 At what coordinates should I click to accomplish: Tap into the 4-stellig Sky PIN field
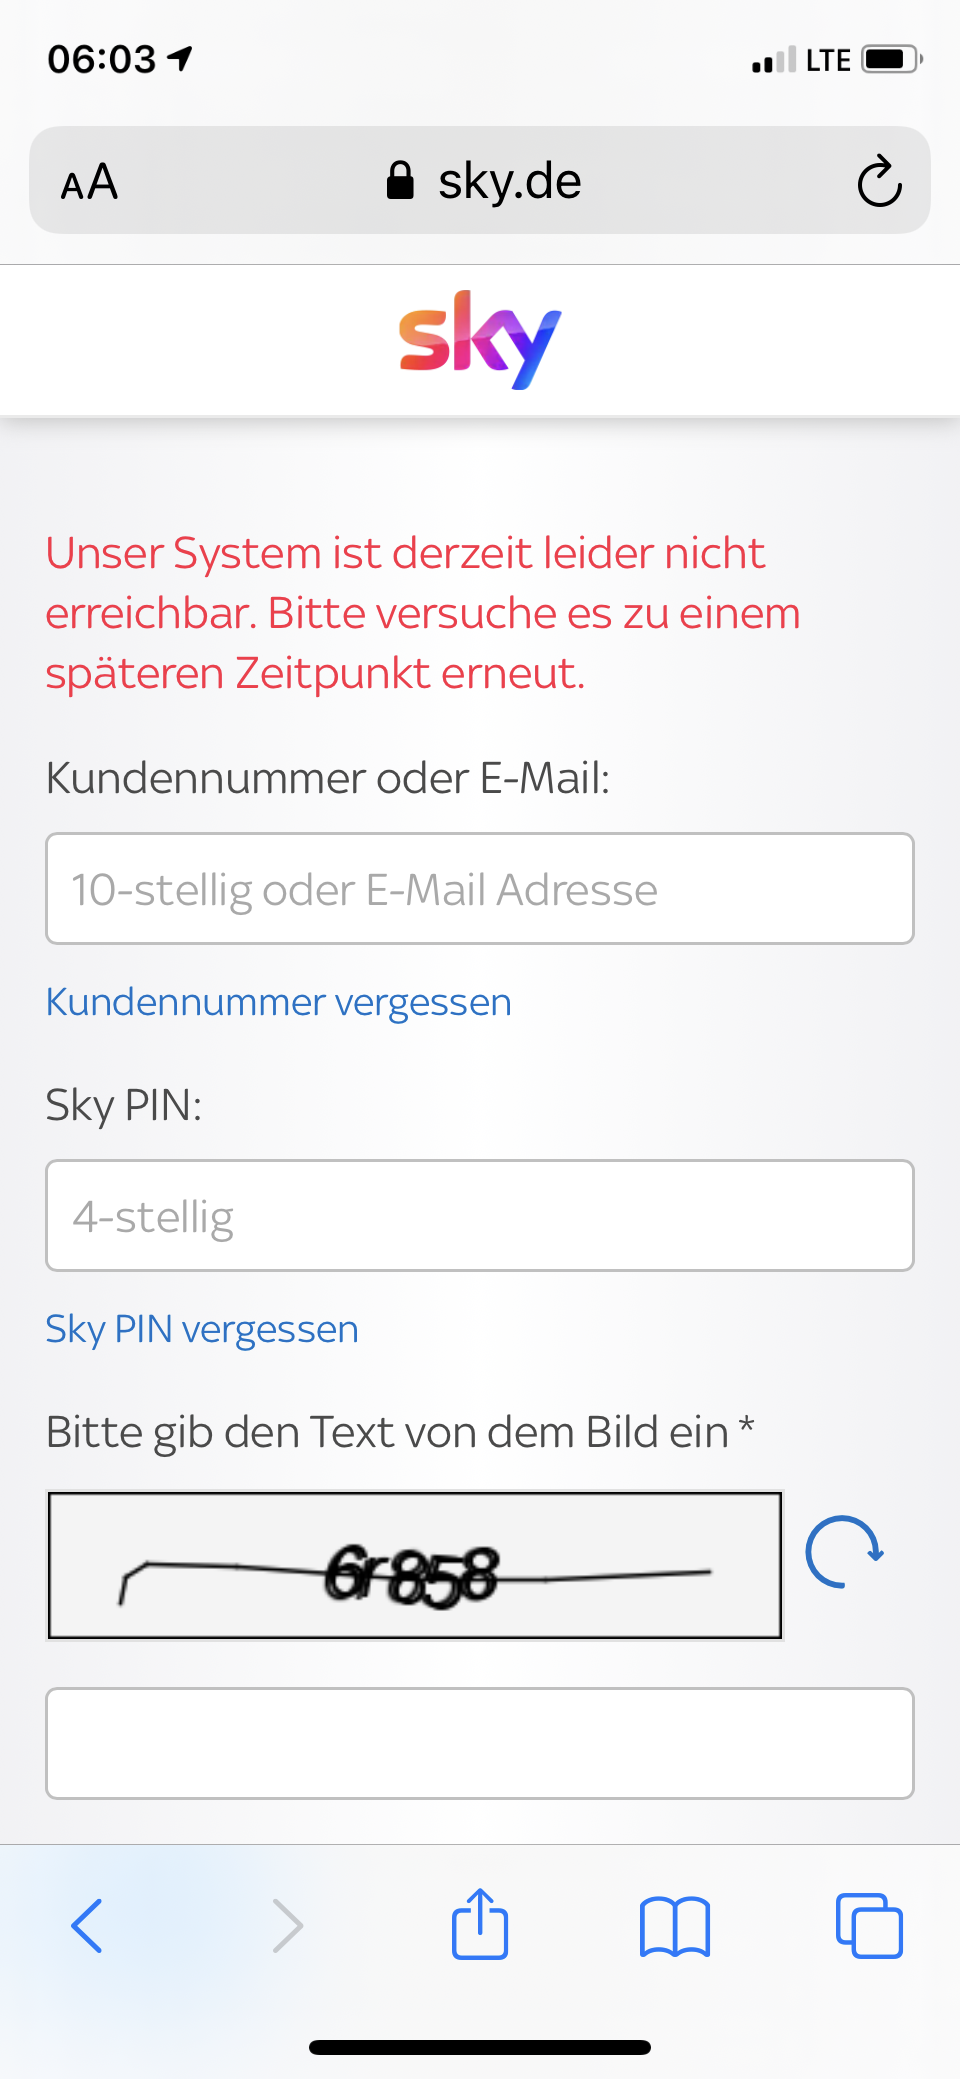(480, 1216)
